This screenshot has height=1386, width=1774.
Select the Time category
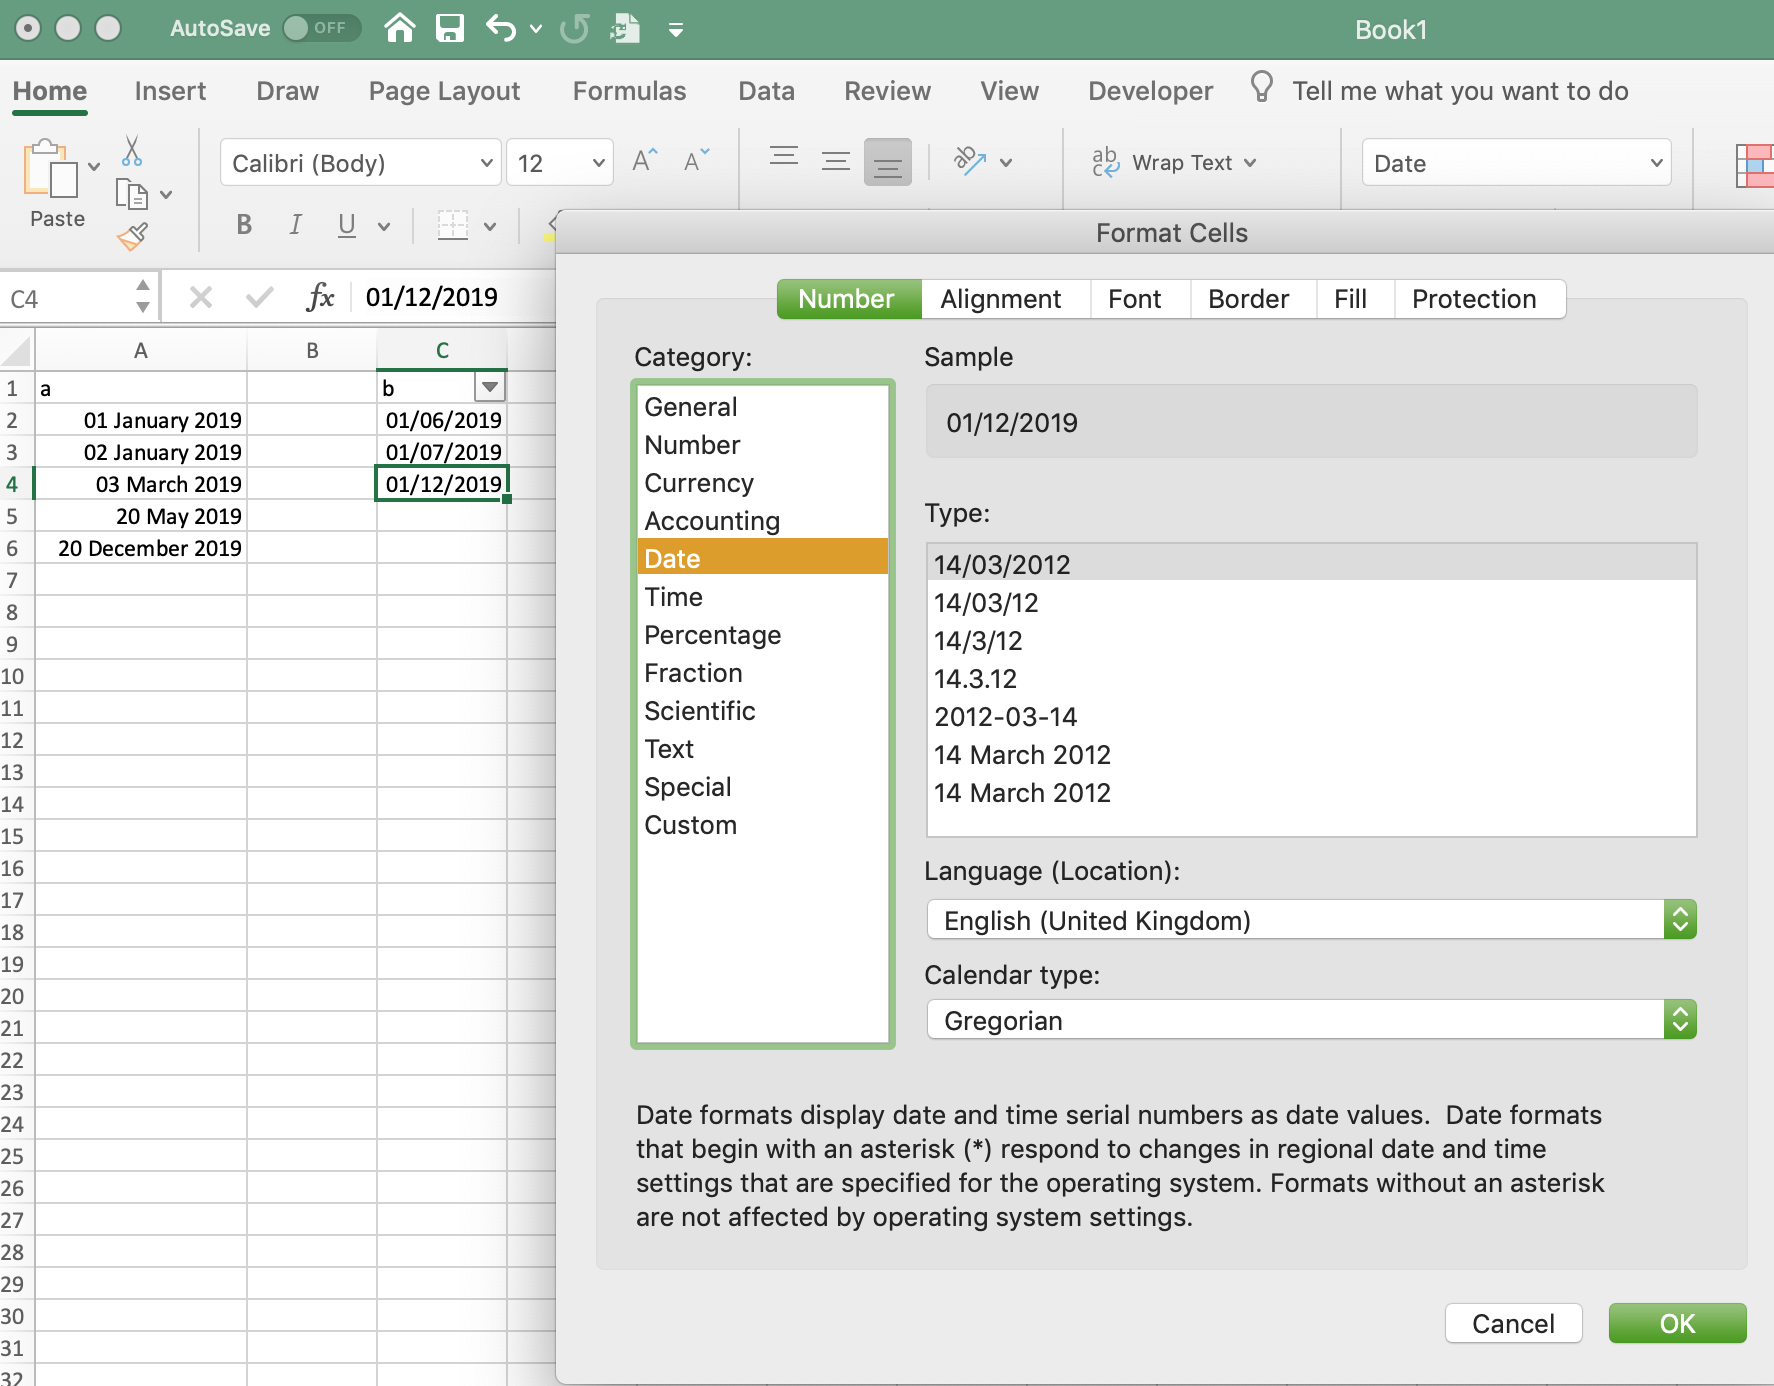[763, 597]
